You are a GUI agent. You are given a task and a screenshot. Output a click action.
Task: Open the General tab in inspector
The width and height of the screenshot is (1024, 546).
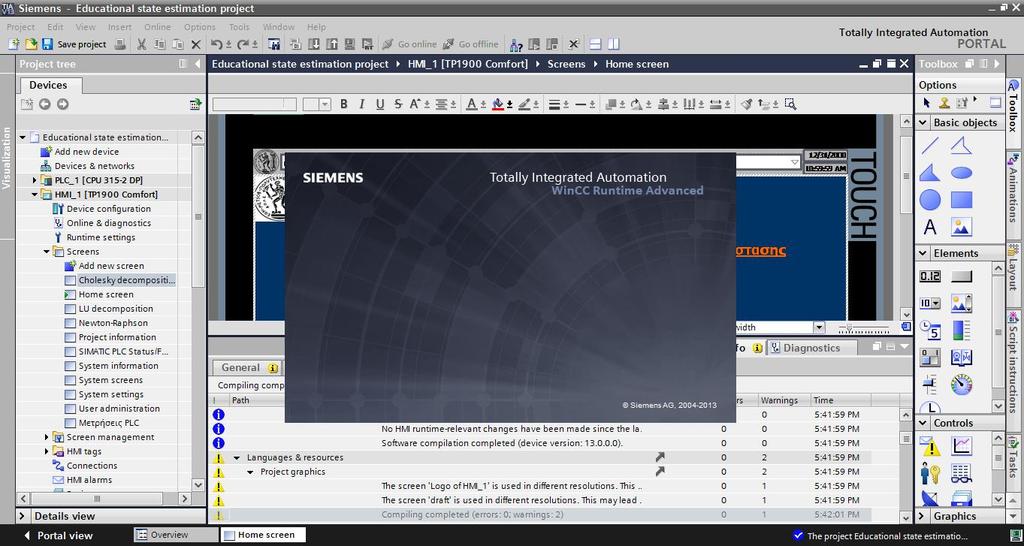click(x=246, y=368)
